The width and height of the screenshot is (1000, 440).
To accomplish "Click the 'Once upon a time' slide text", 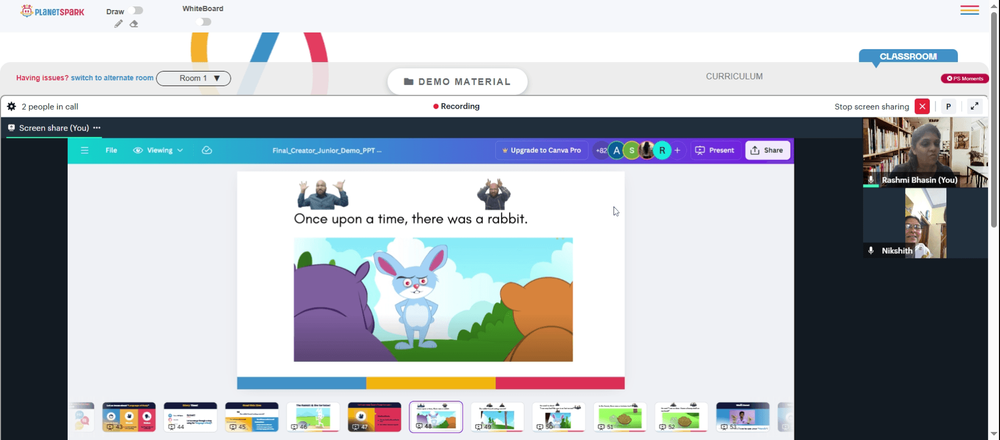I will click(411, 219).
